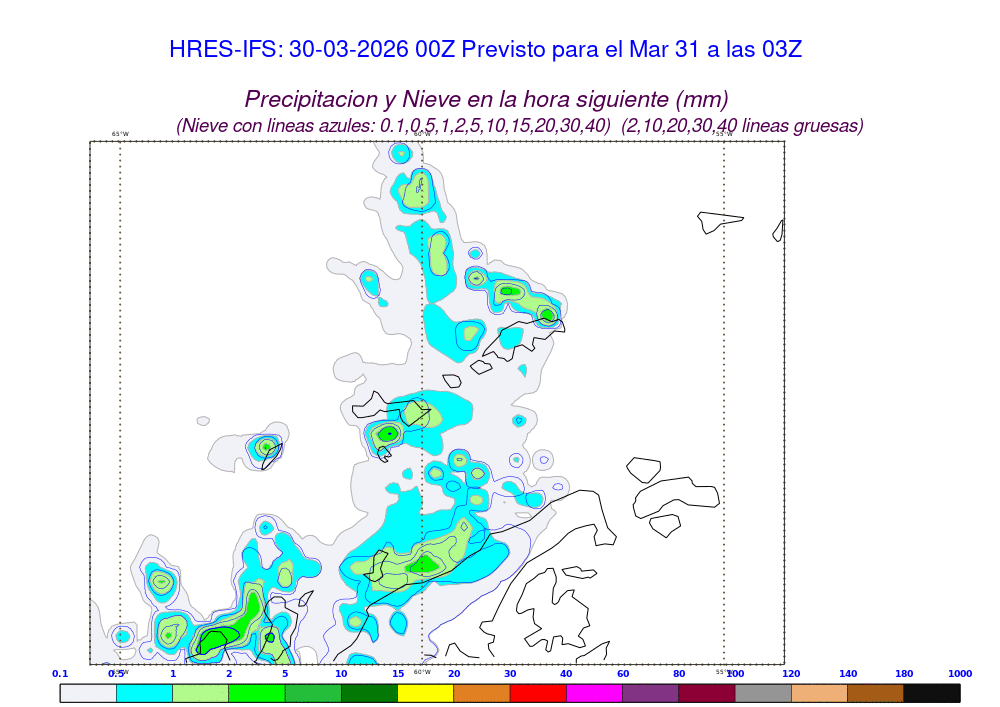Click the '0.1' value at legend's left end
1000x707 pixels.
(60, 674)
